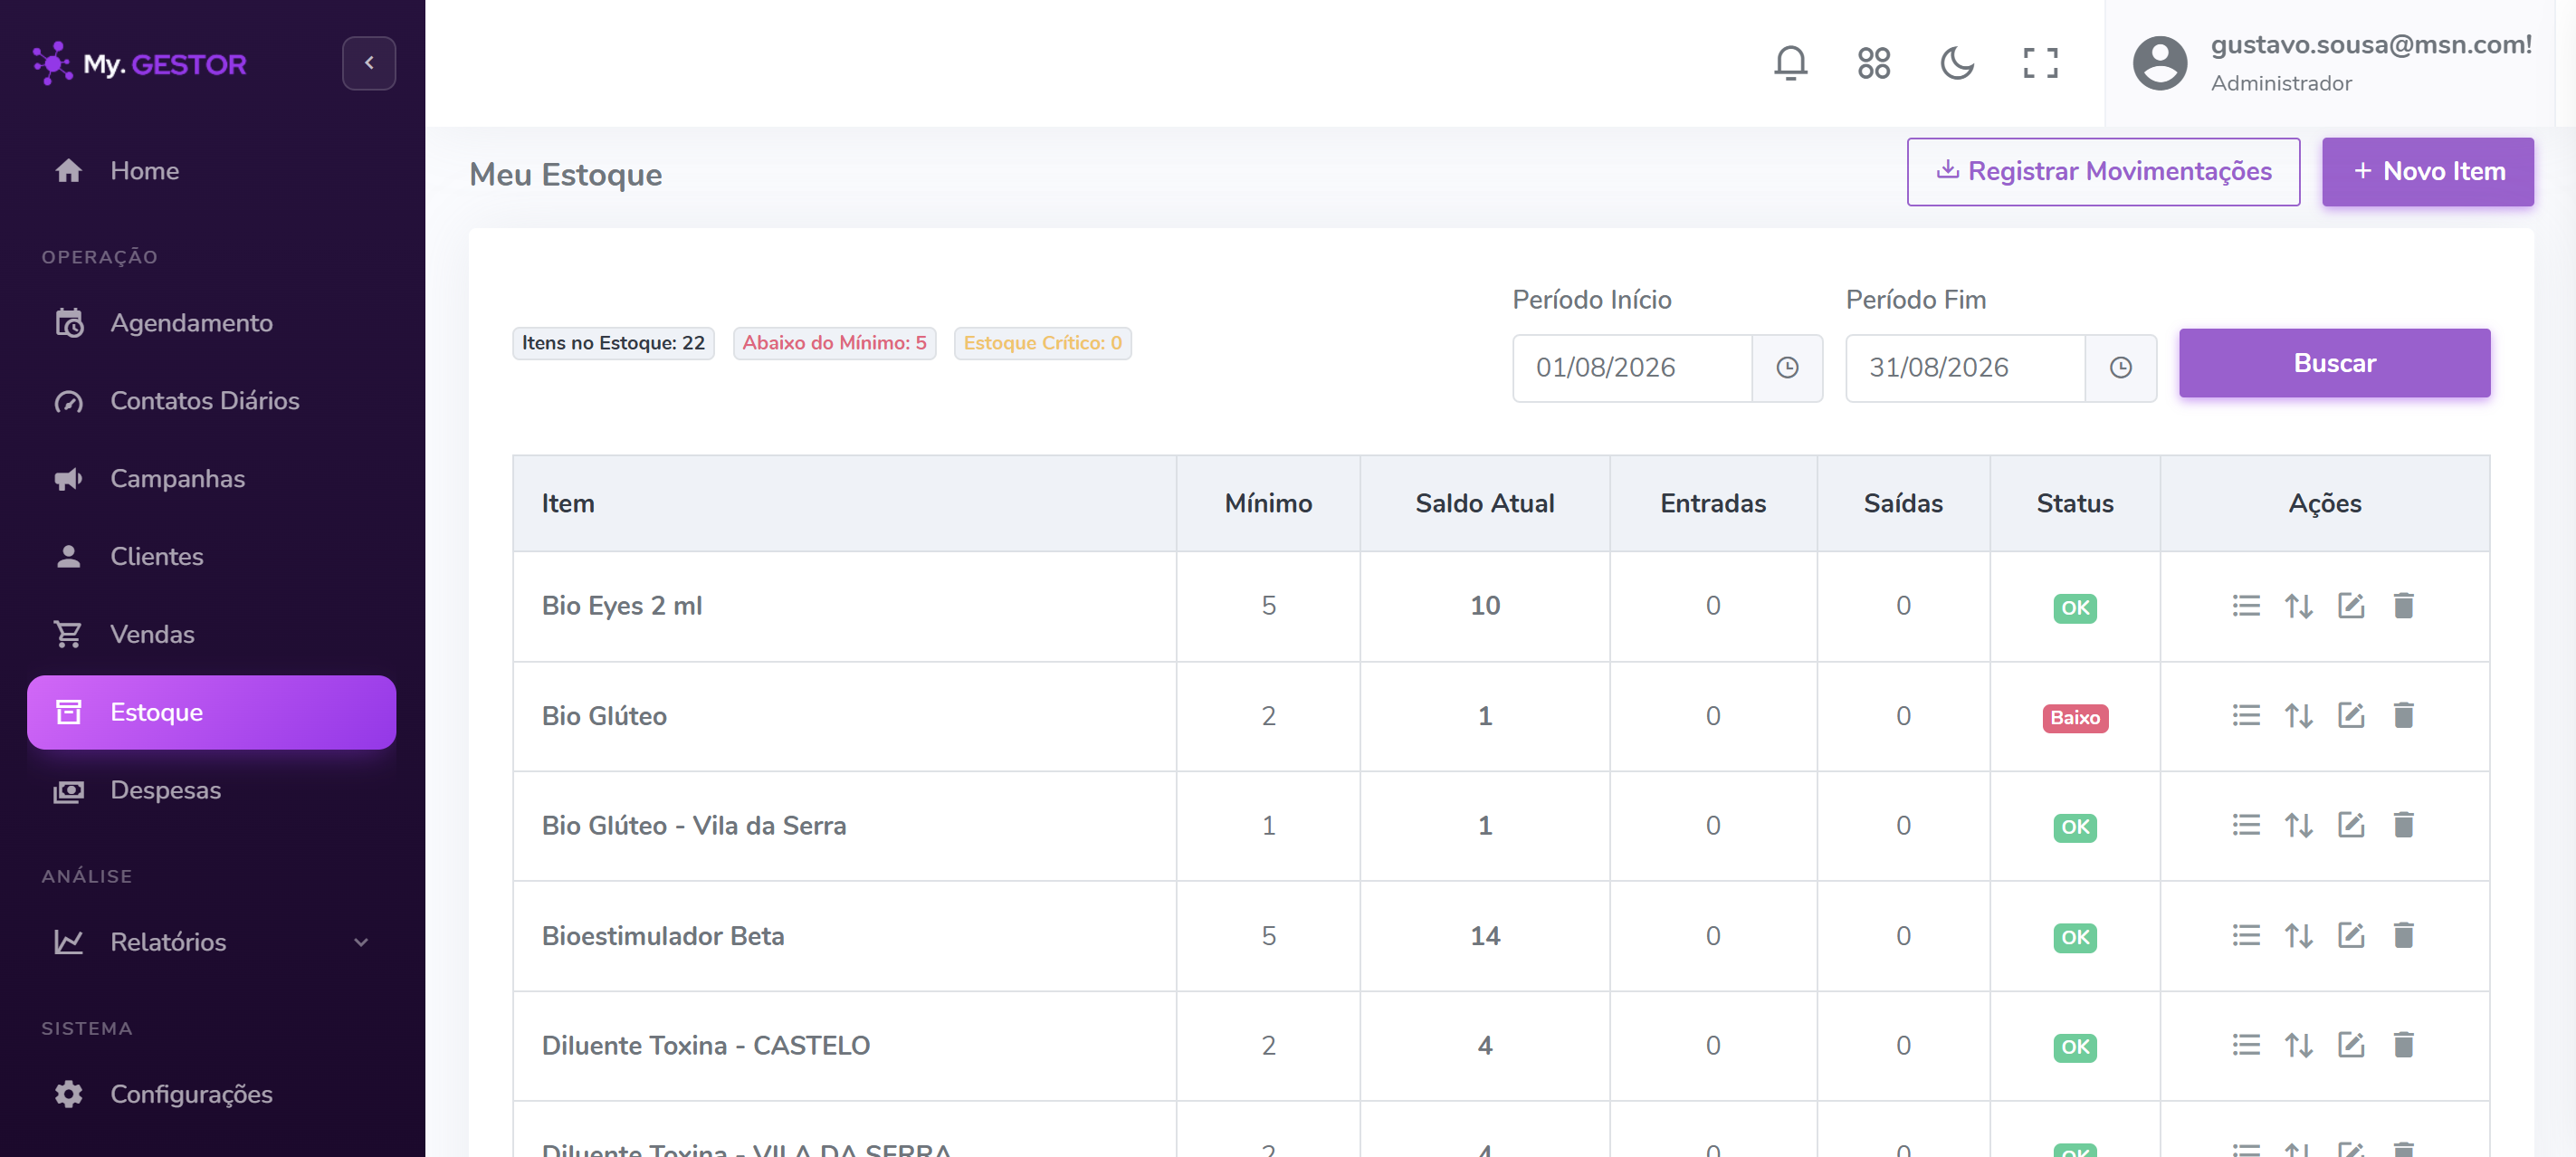Expand the Relatórios submenu
The width and height of the screenshot is (2576, 1157).
point(211,942)
